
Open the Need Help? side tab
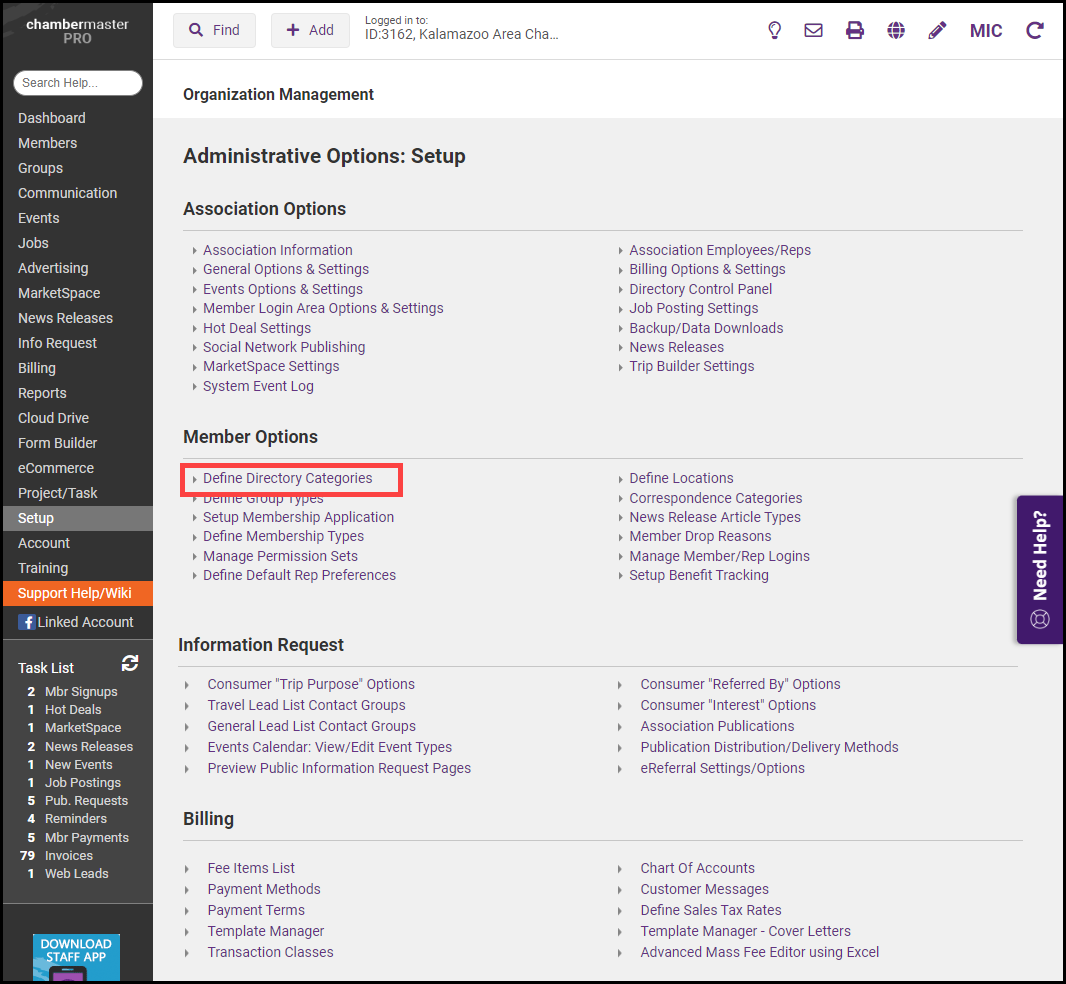point(1040,569)
